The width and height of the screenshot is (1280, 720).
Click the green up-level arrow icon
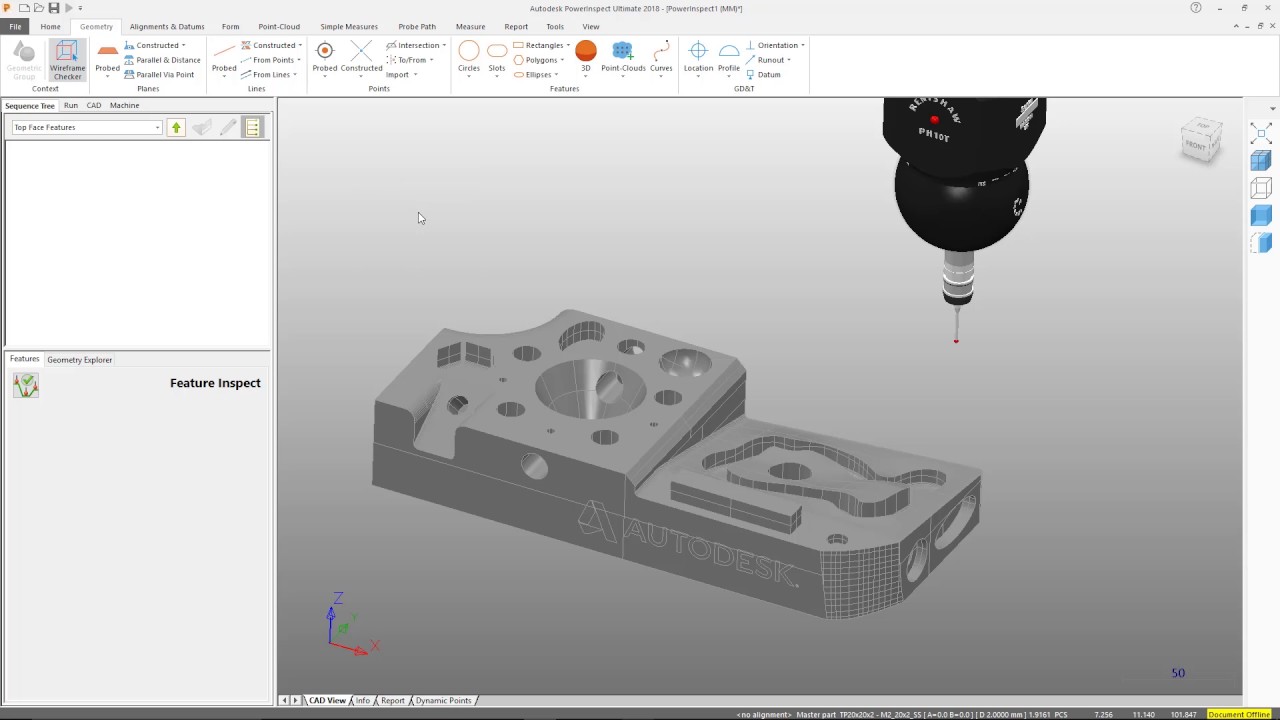[176, 127]
